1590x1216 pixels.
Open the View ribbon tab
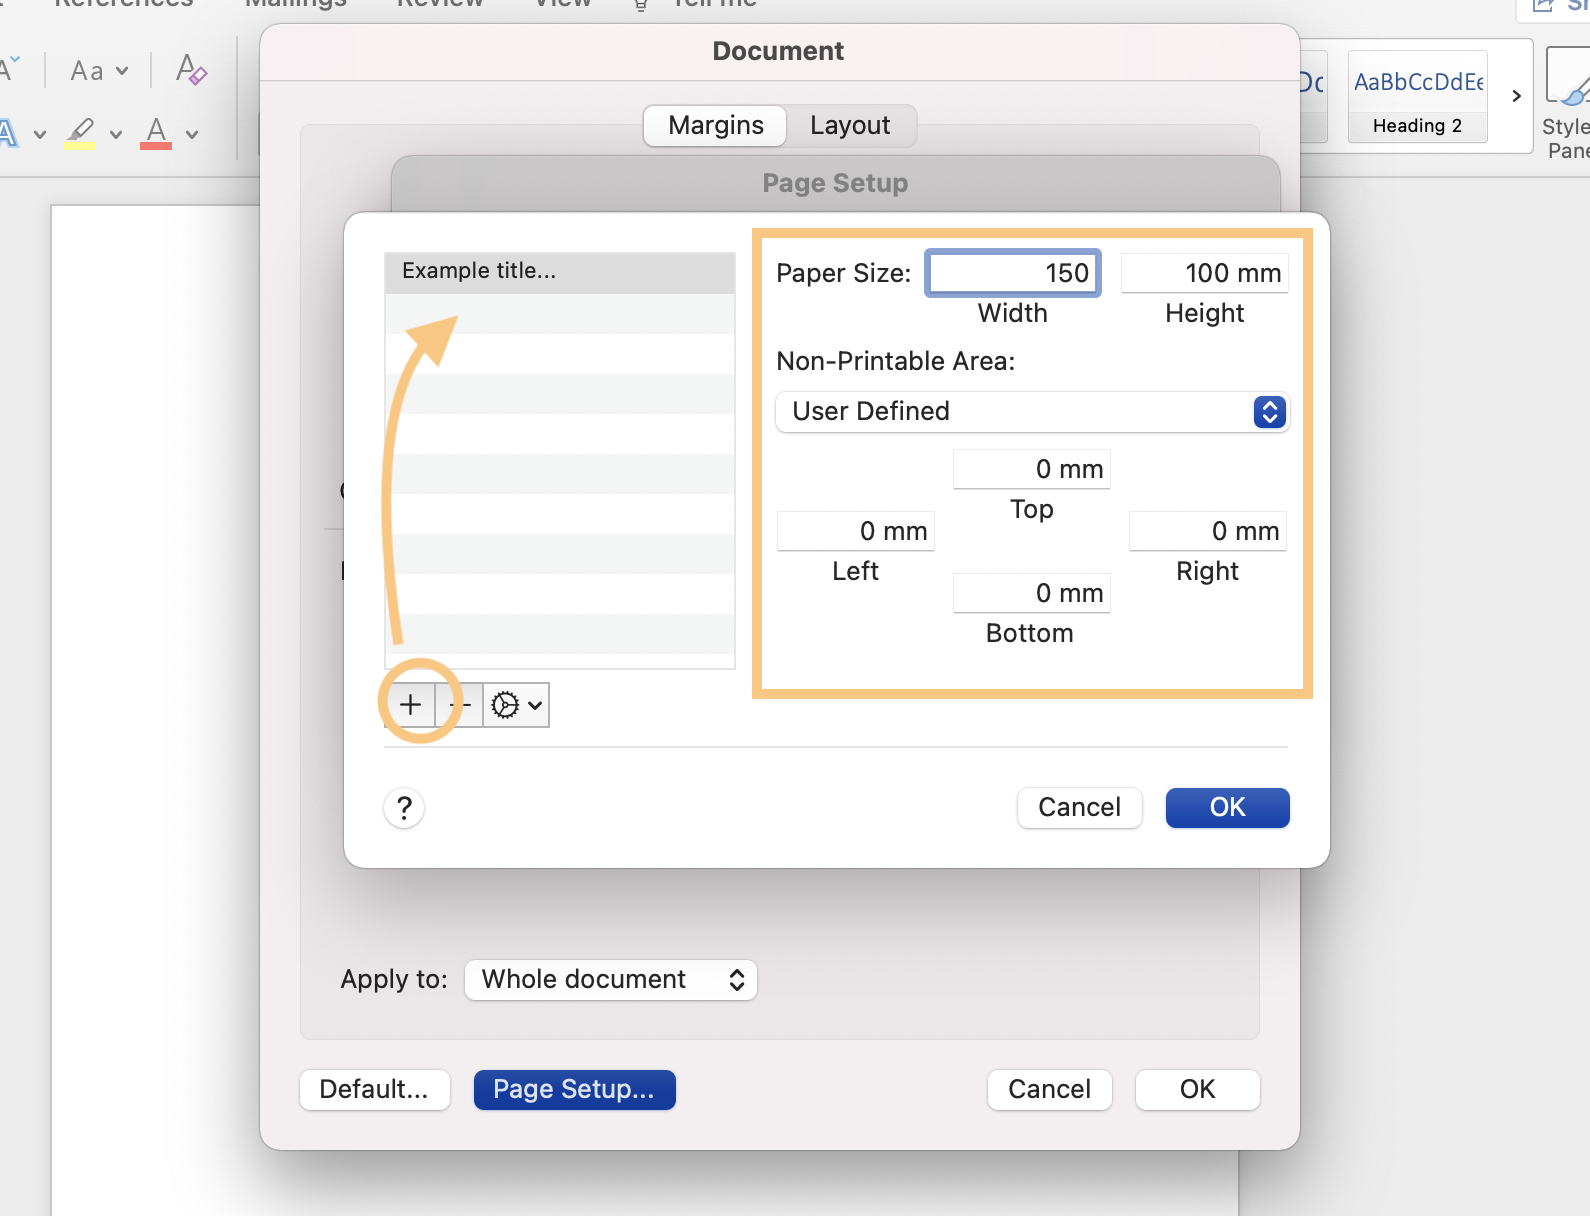[563, 4]
